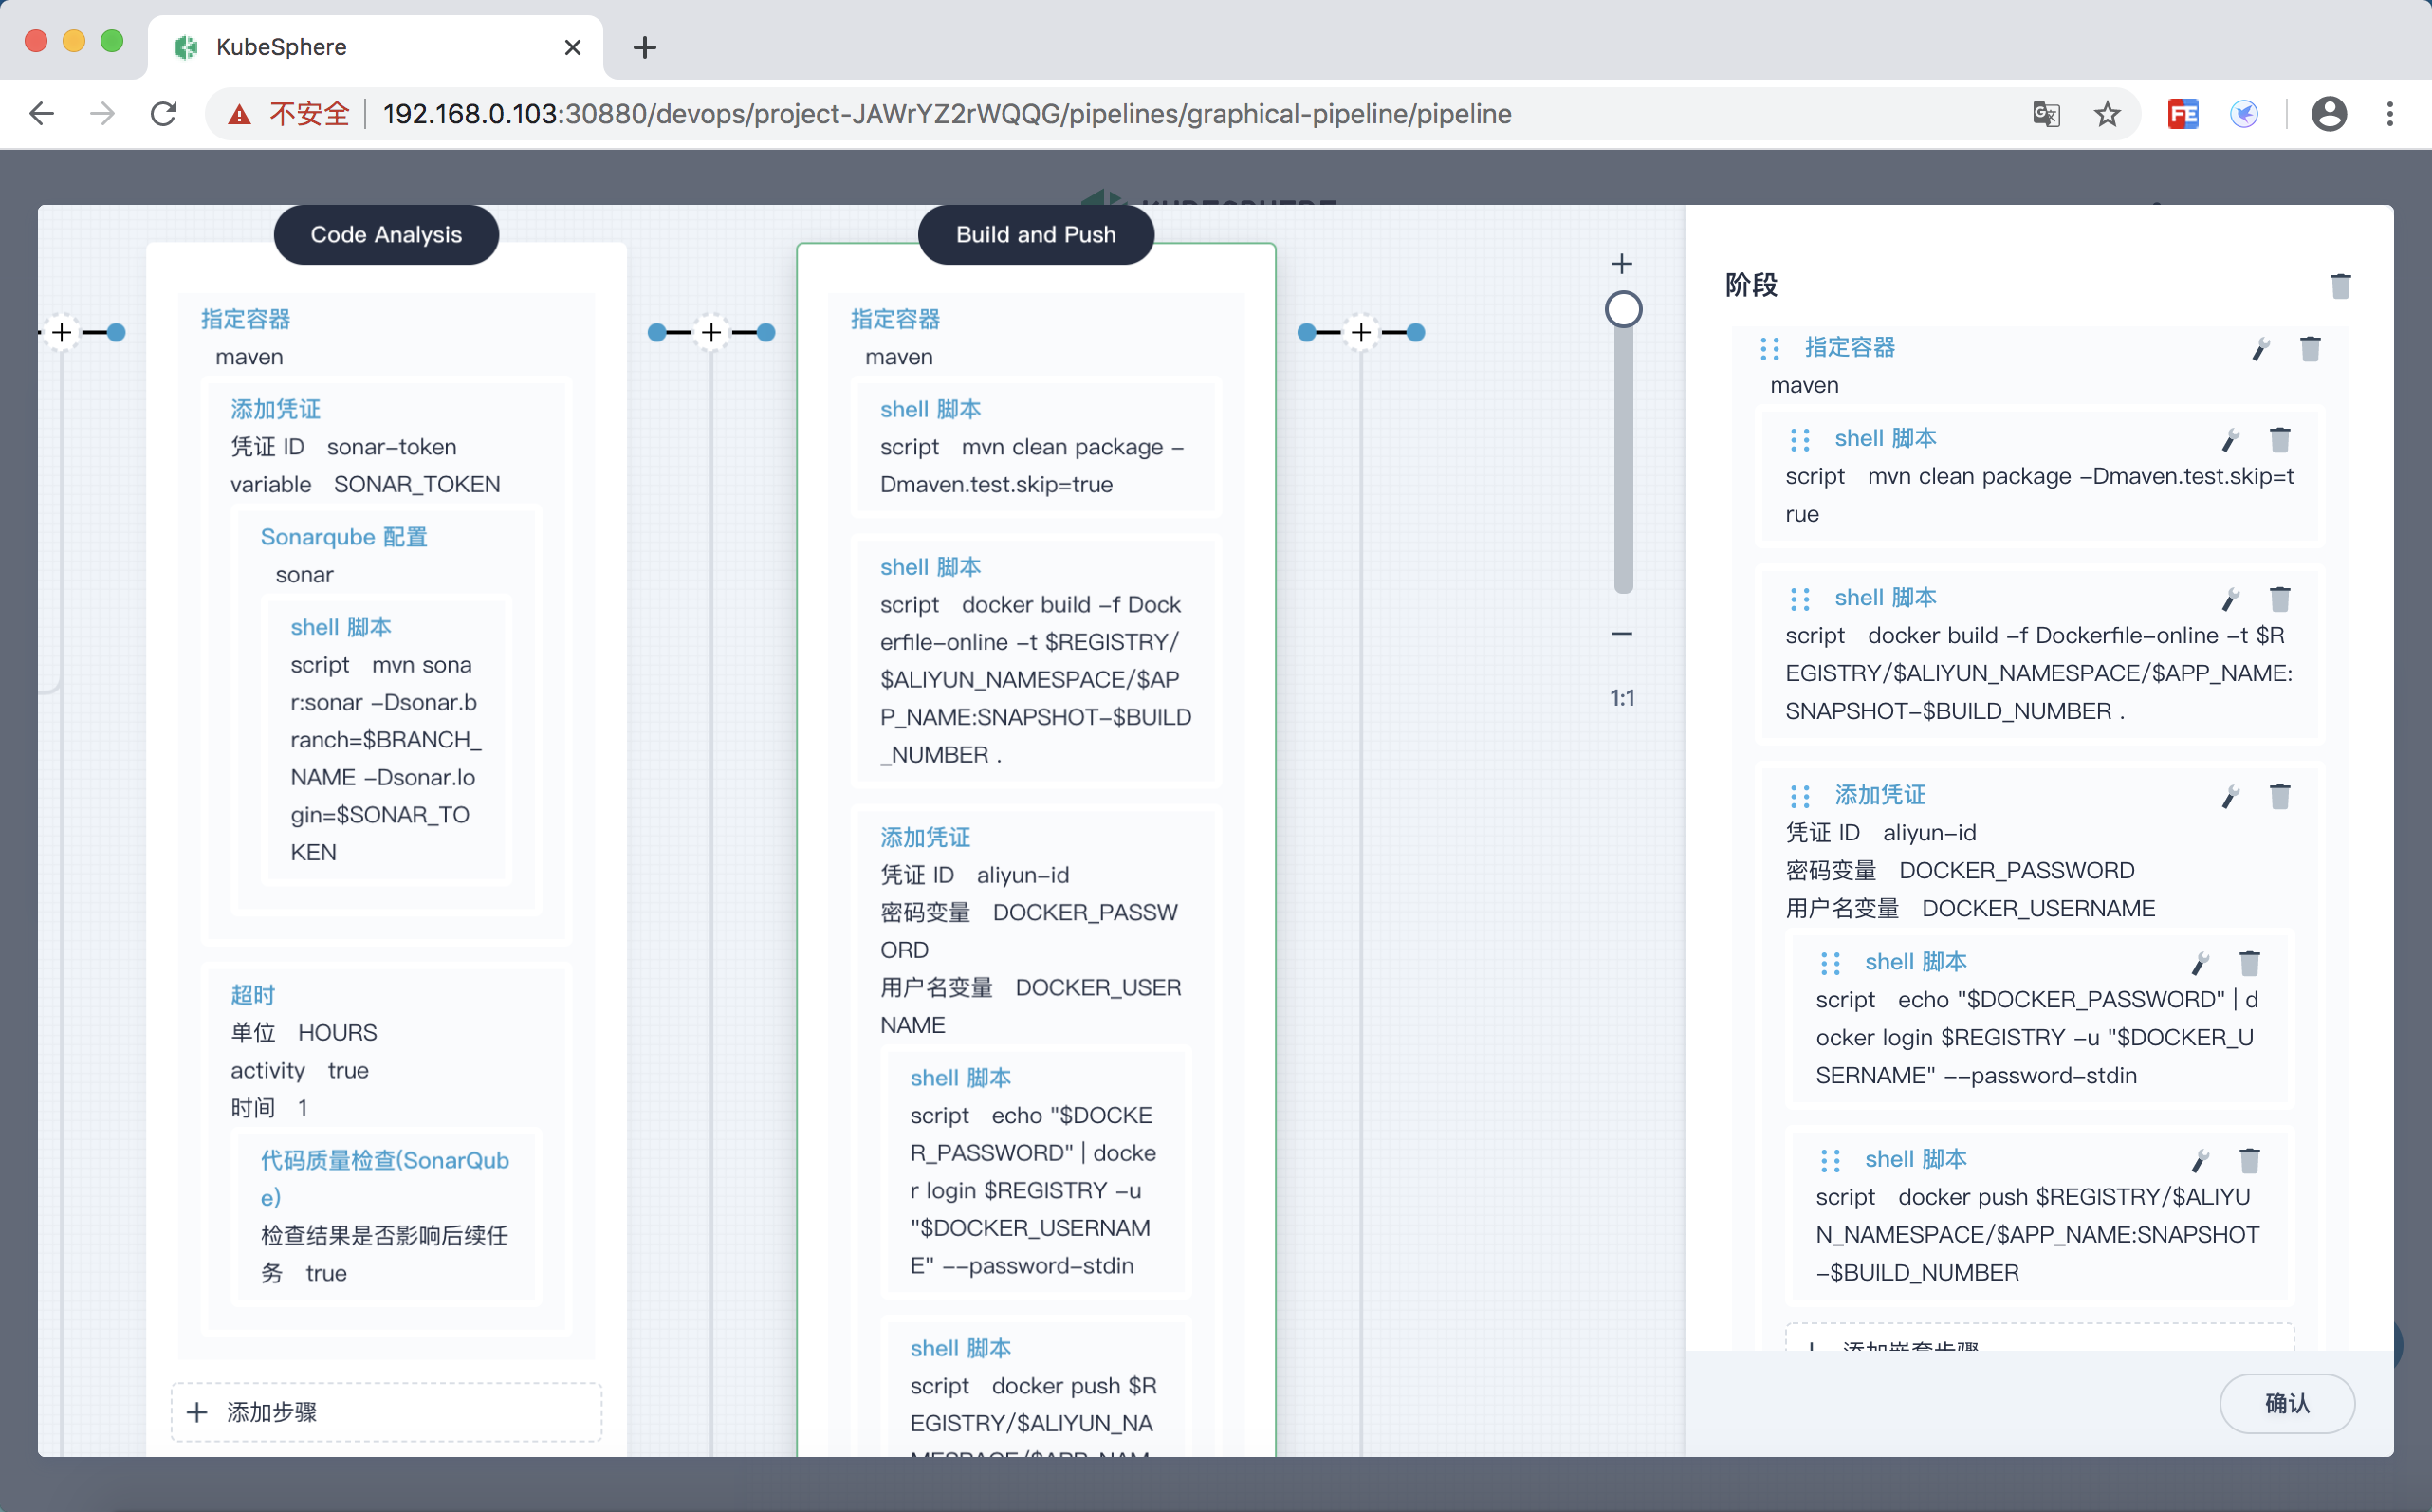
Task: Edit the 指定容器 maven step with wrench icon
Action: point(2260,349)
